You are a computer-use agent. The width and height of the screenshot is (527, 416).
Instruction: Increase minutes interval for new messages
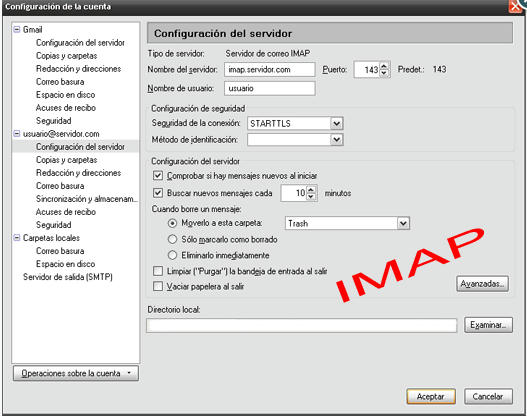pos(311,190)
